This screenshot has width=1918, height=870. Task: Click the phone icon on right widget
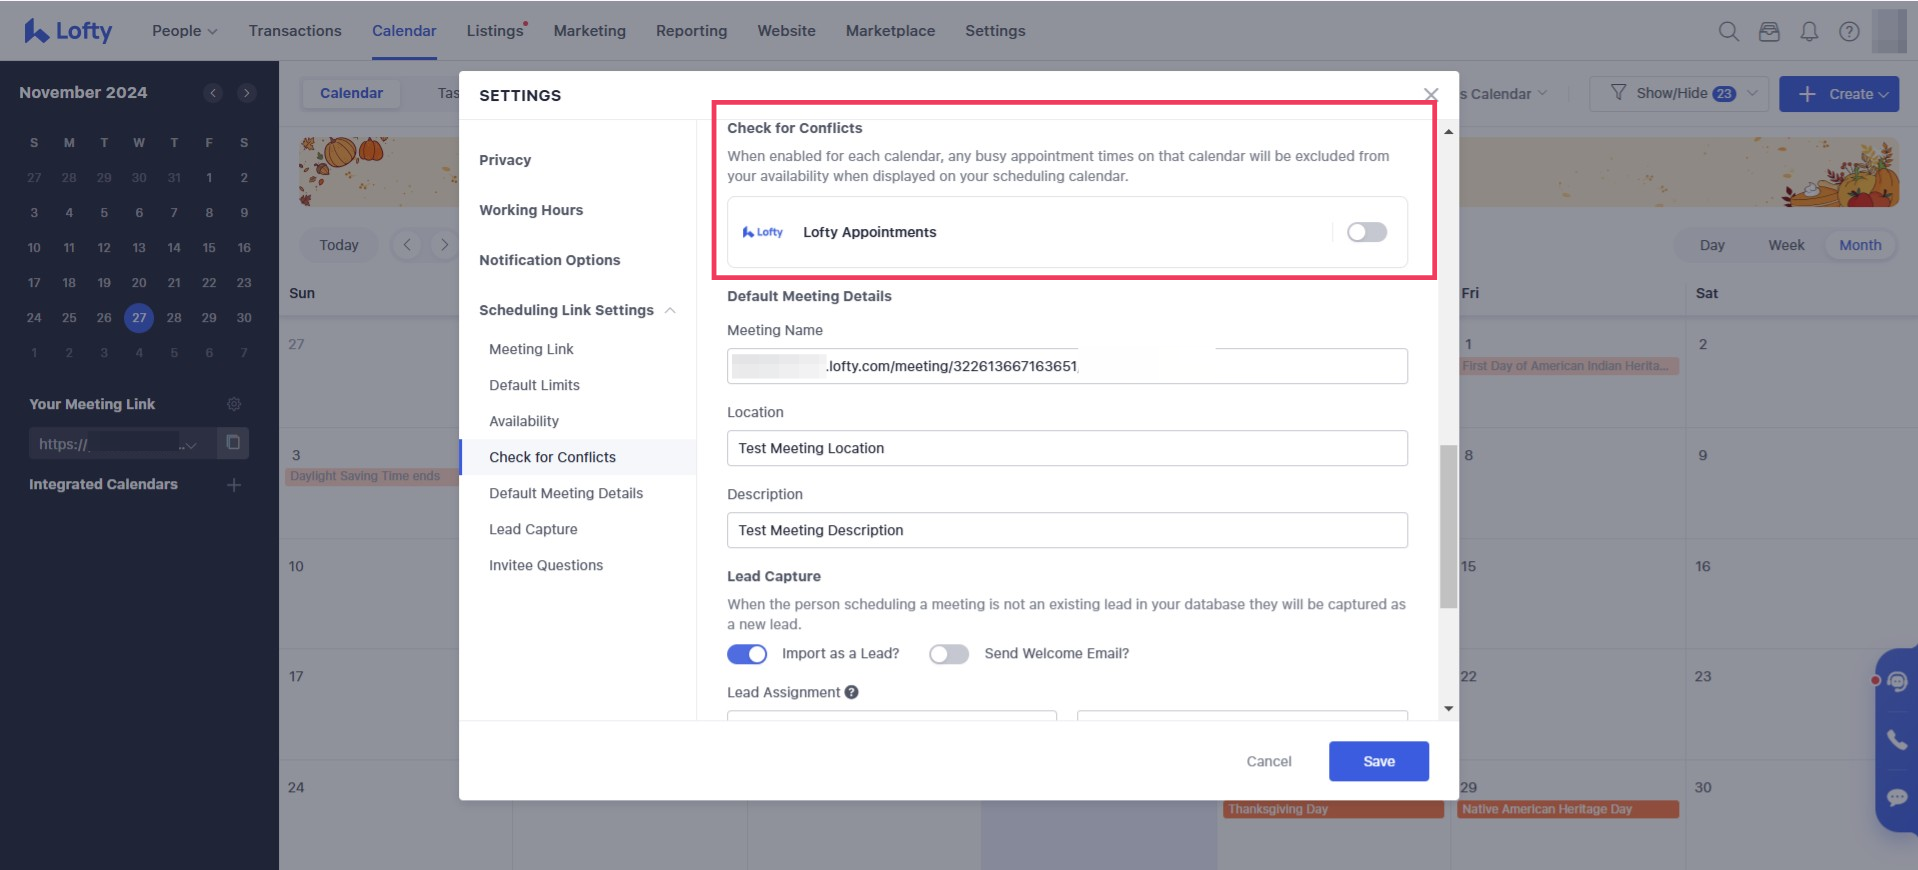tap(1896, 740)
